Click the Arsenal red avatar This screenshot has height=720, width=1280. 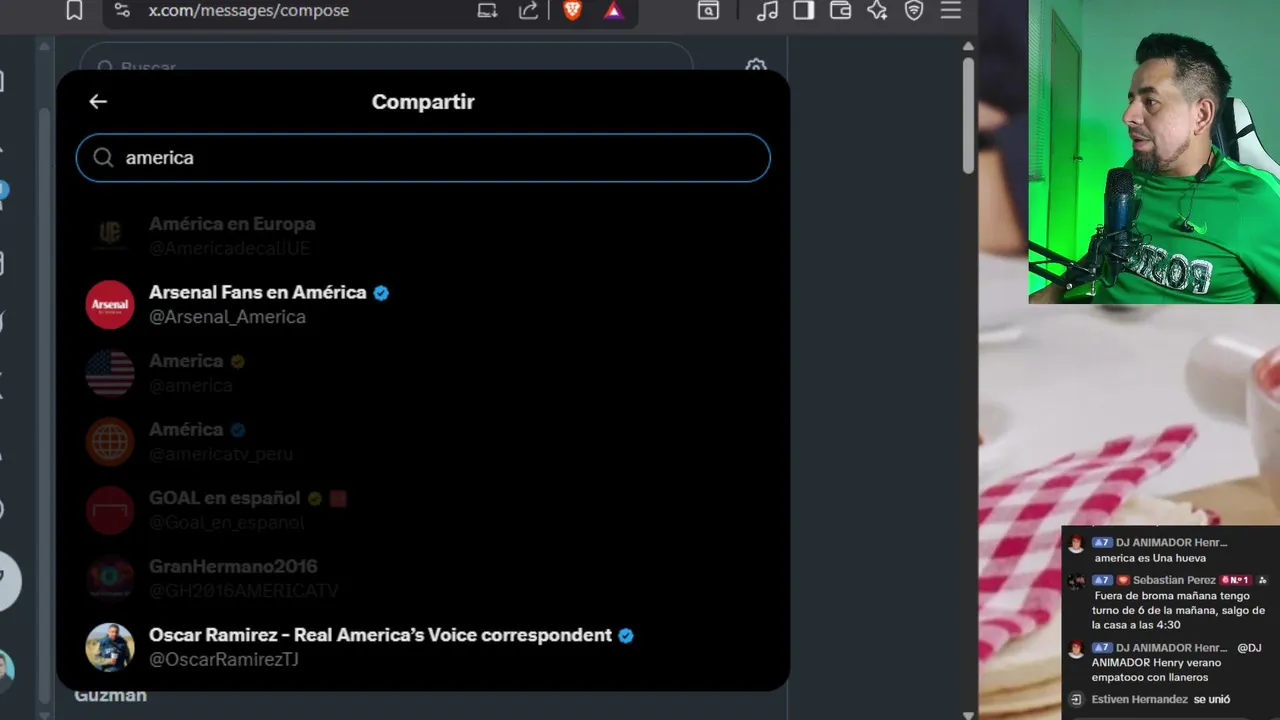pos(110,305)
